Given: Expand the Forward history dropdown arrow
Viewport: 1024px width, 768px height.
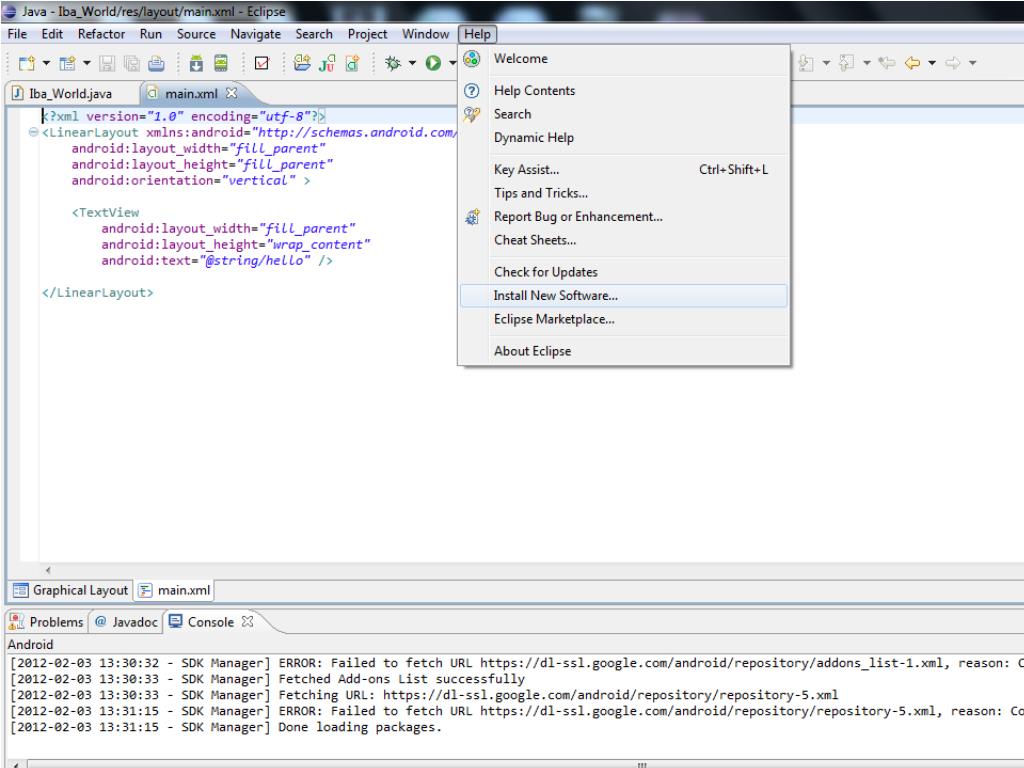Looking at the screenshot, I should point(972,63).
